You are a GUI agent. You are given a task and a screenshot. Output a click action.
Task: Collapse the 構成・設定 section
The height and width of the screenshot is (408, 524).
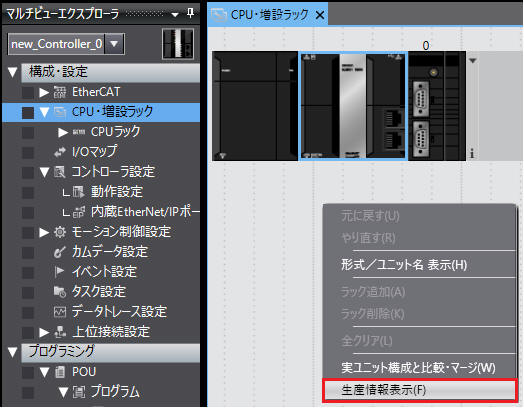pyautogui.click(x=12, y=72)
